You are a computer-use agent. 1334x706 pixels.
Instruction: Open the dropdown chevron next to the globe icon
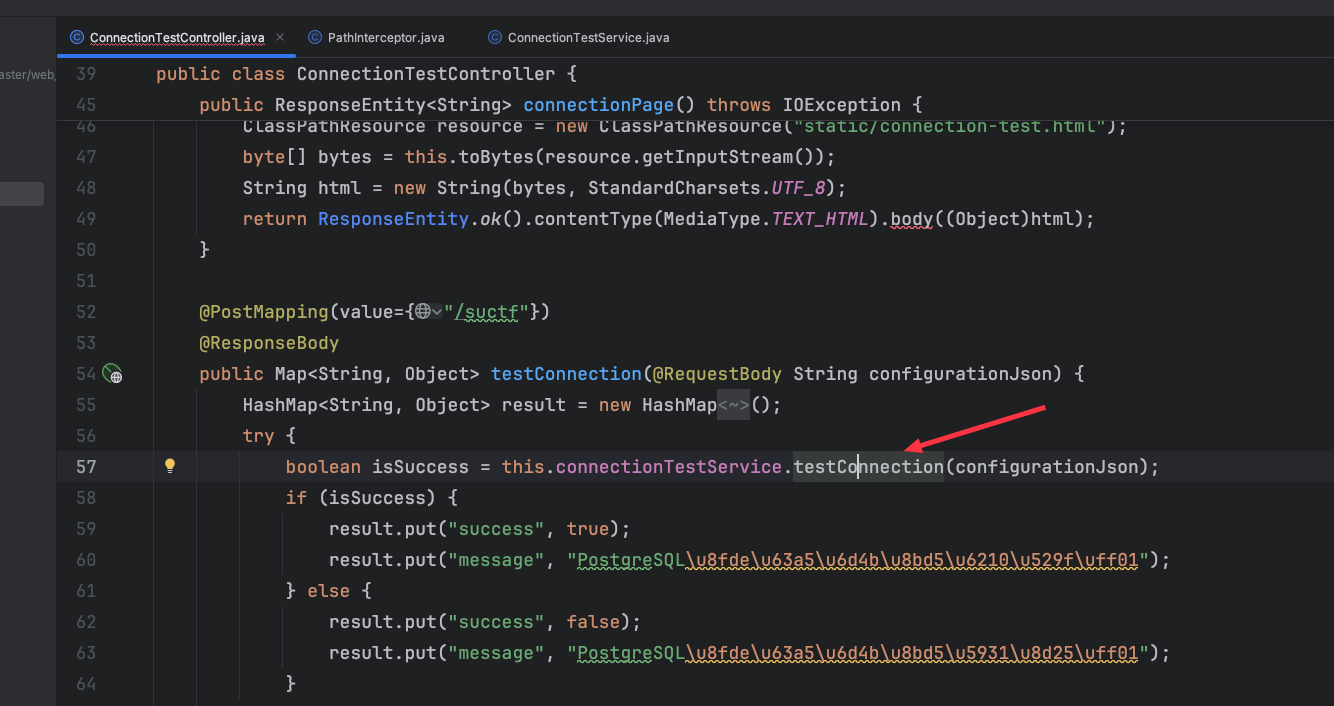(437, 312)
